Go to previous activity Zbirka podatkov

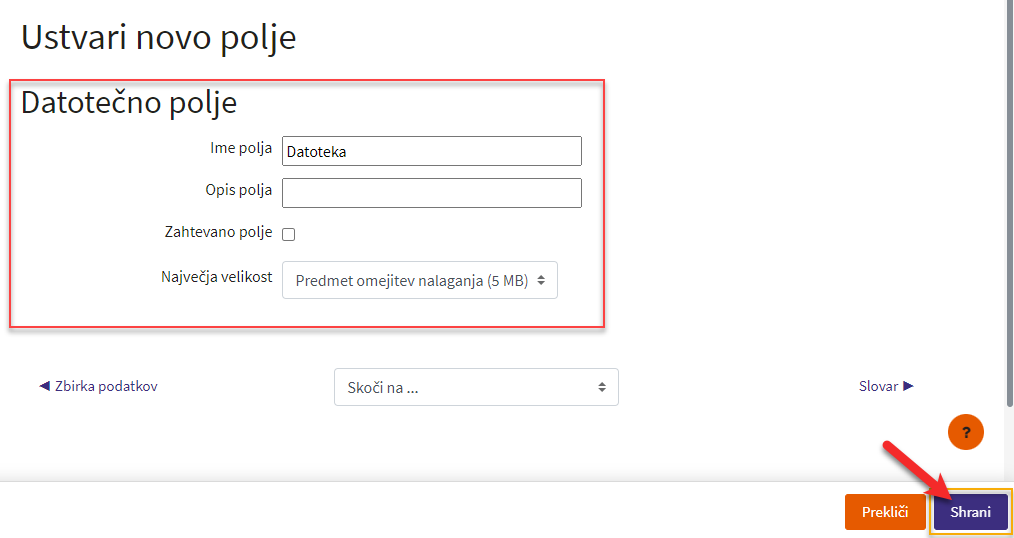pos(98,386)
